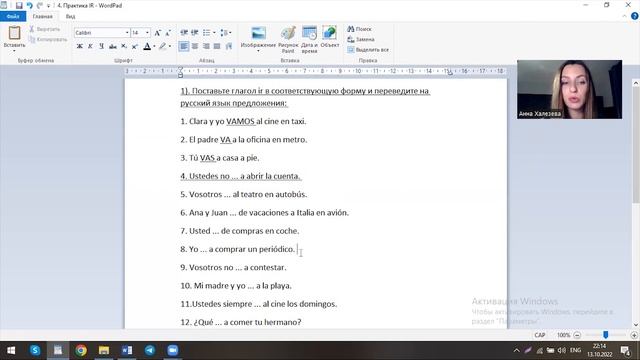The width and height of the screenshot is (640, 360).
Task: Toggle bold (Ж) formatting
Action: click(x=80, y=47)
